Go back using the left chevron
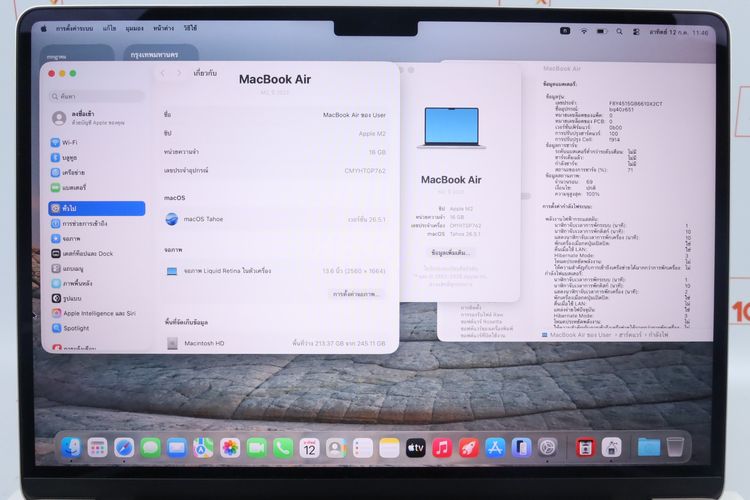 [163, 73]
